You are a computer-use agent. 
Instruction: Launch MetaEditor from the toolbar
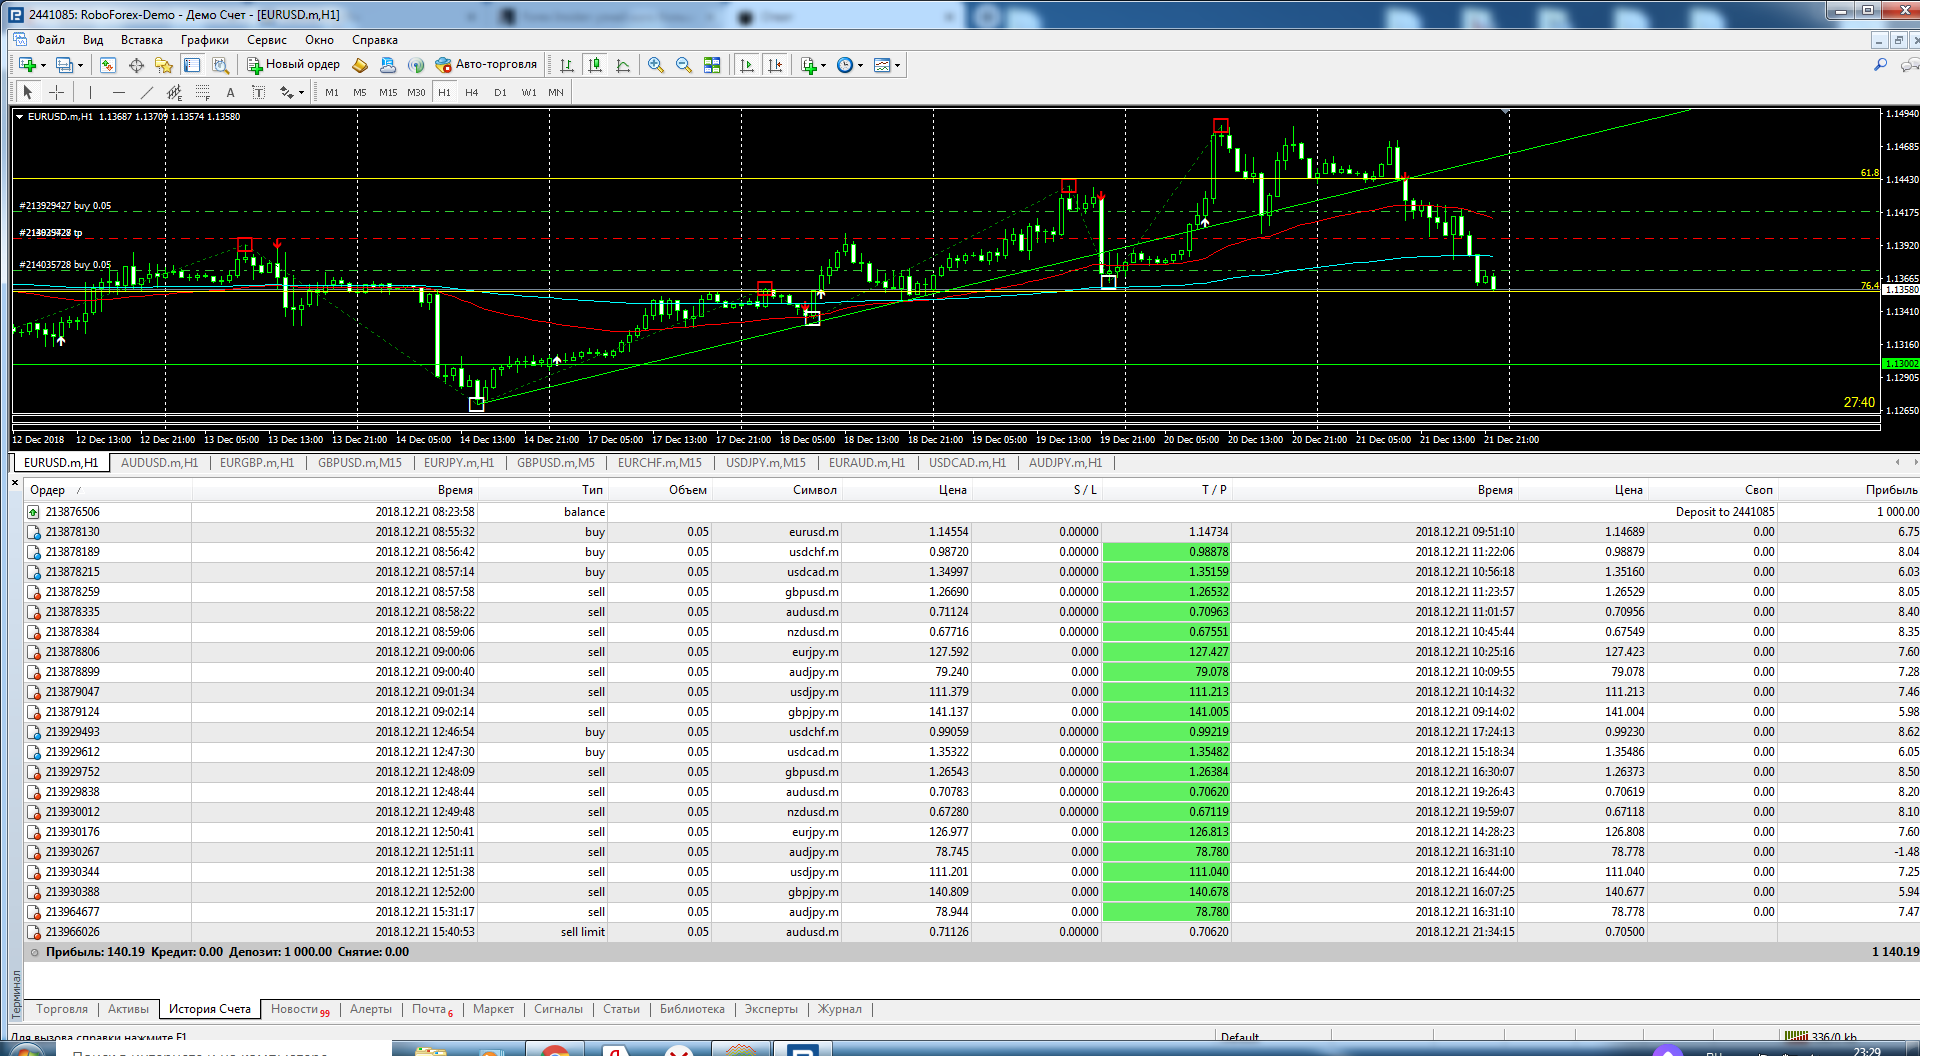coord(360,65)
